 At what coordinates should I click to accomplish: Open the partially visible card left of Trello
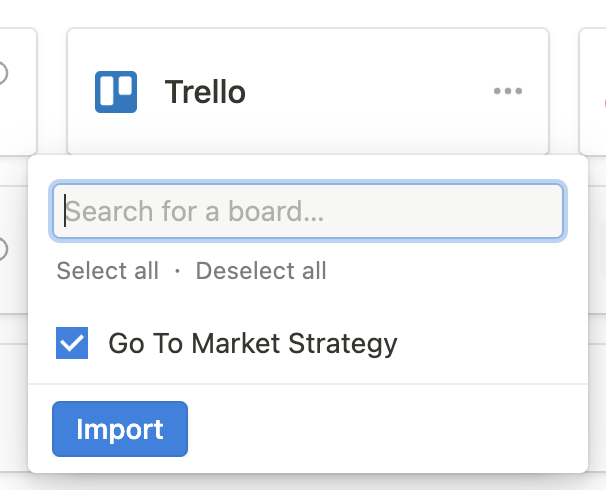click(x=18, y=91)
